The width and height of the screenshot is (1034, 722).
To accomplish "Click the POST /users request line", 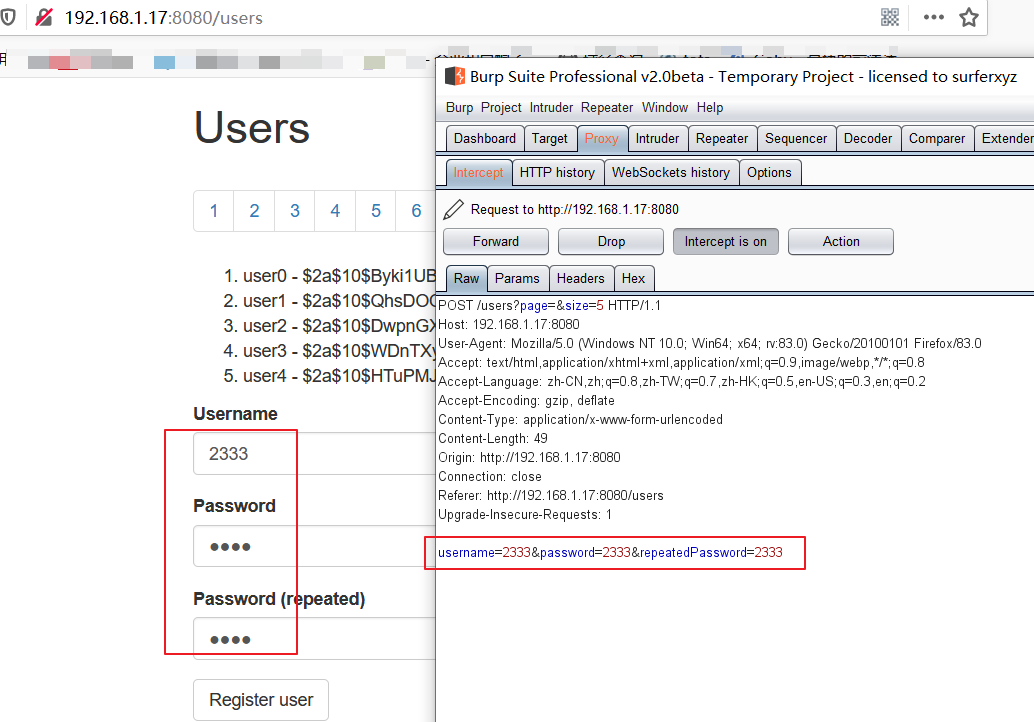I will point(549,305).
